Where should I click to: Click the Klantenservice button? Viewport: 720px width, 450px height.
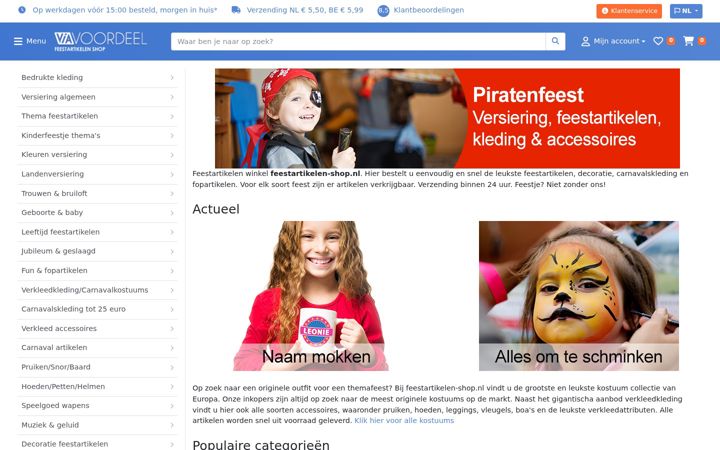click(x=629, y=11)
